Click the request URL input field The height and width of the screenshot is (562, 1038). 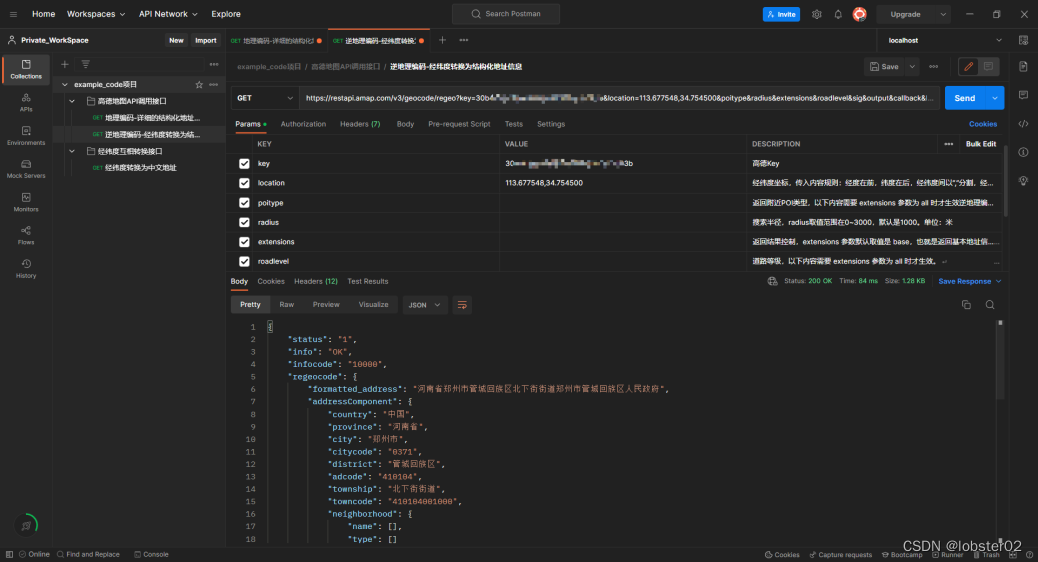click(x=619, y=98)
